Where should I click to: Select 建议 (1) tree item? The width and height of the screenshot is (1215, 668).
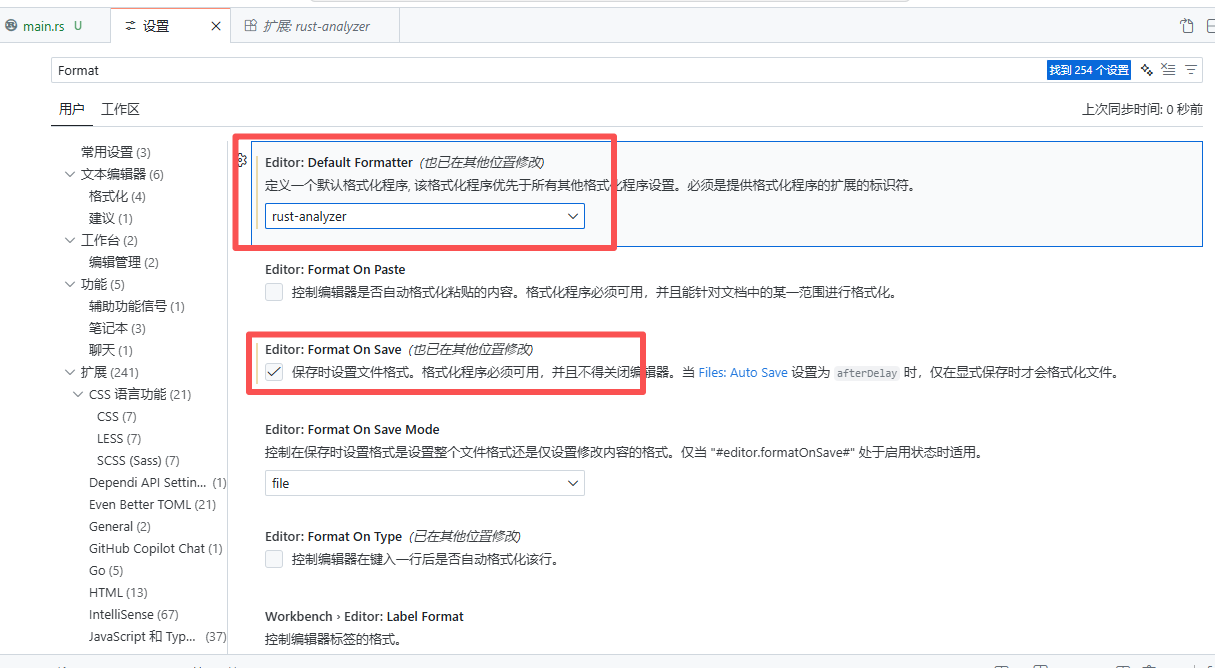pyautogui.click(x=110, y=218)
